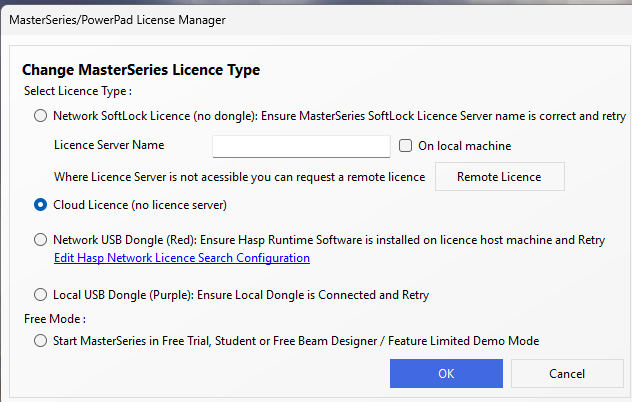Confirm with the OK button

pos(445,373)
